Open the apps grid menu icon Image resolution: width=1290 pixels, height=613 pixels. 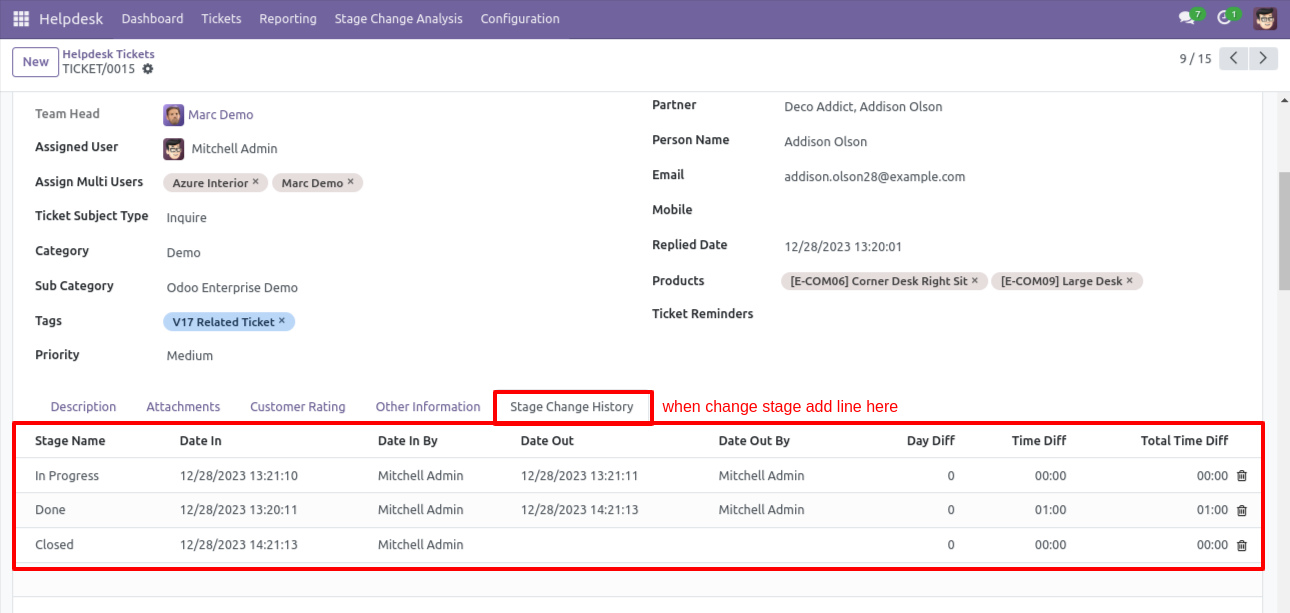tap(21, 19)
